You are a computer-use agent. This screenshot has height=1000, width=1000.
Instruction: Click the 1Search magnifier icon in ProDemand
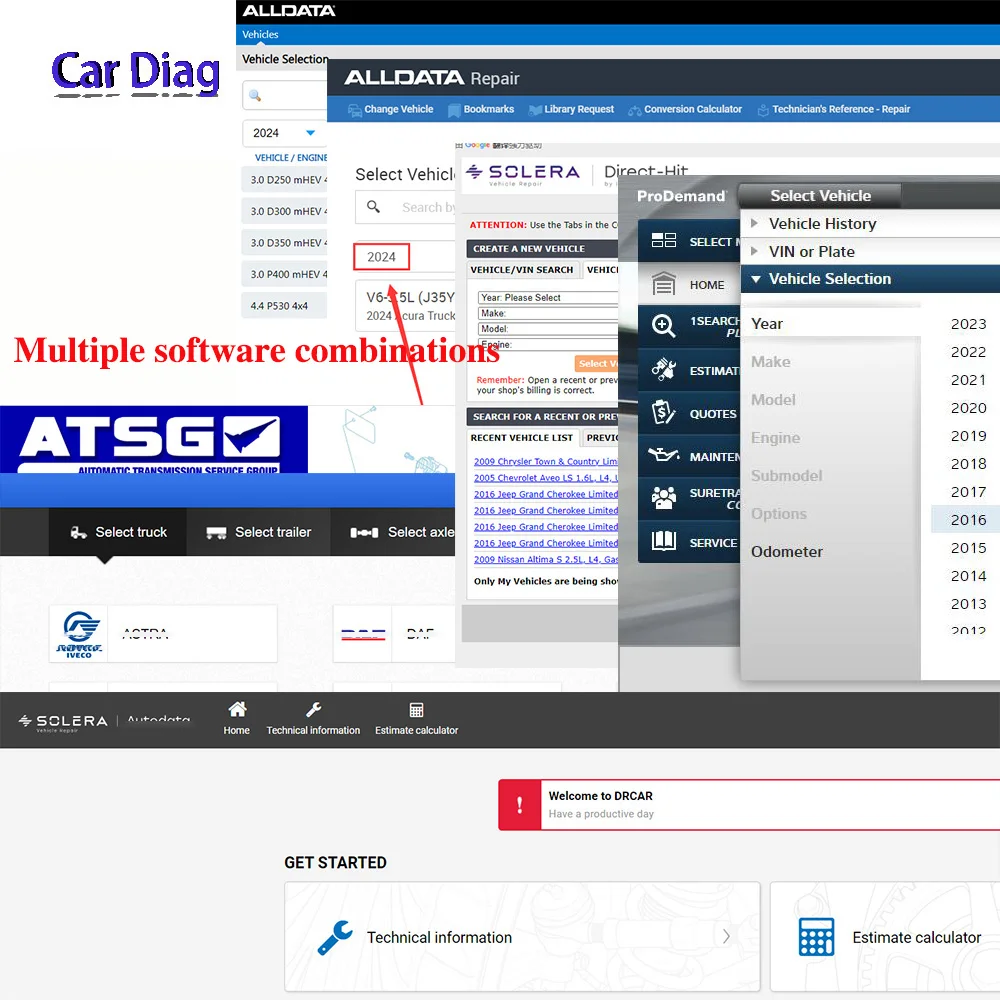pos(664,326)
